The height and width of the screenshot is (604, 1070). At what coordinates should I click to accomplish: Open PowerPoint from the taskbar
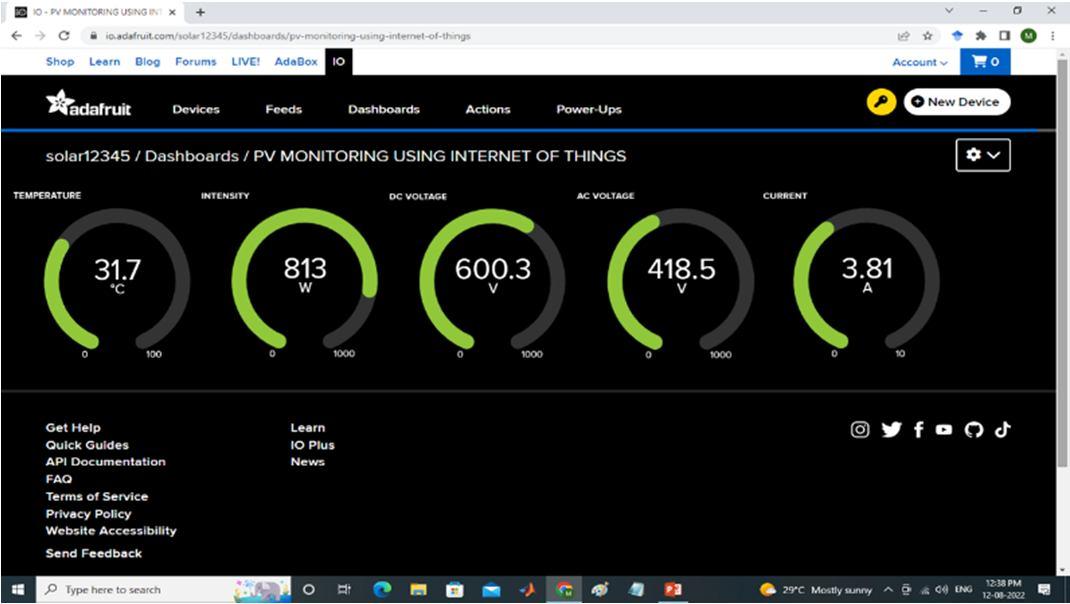(673, 590)
